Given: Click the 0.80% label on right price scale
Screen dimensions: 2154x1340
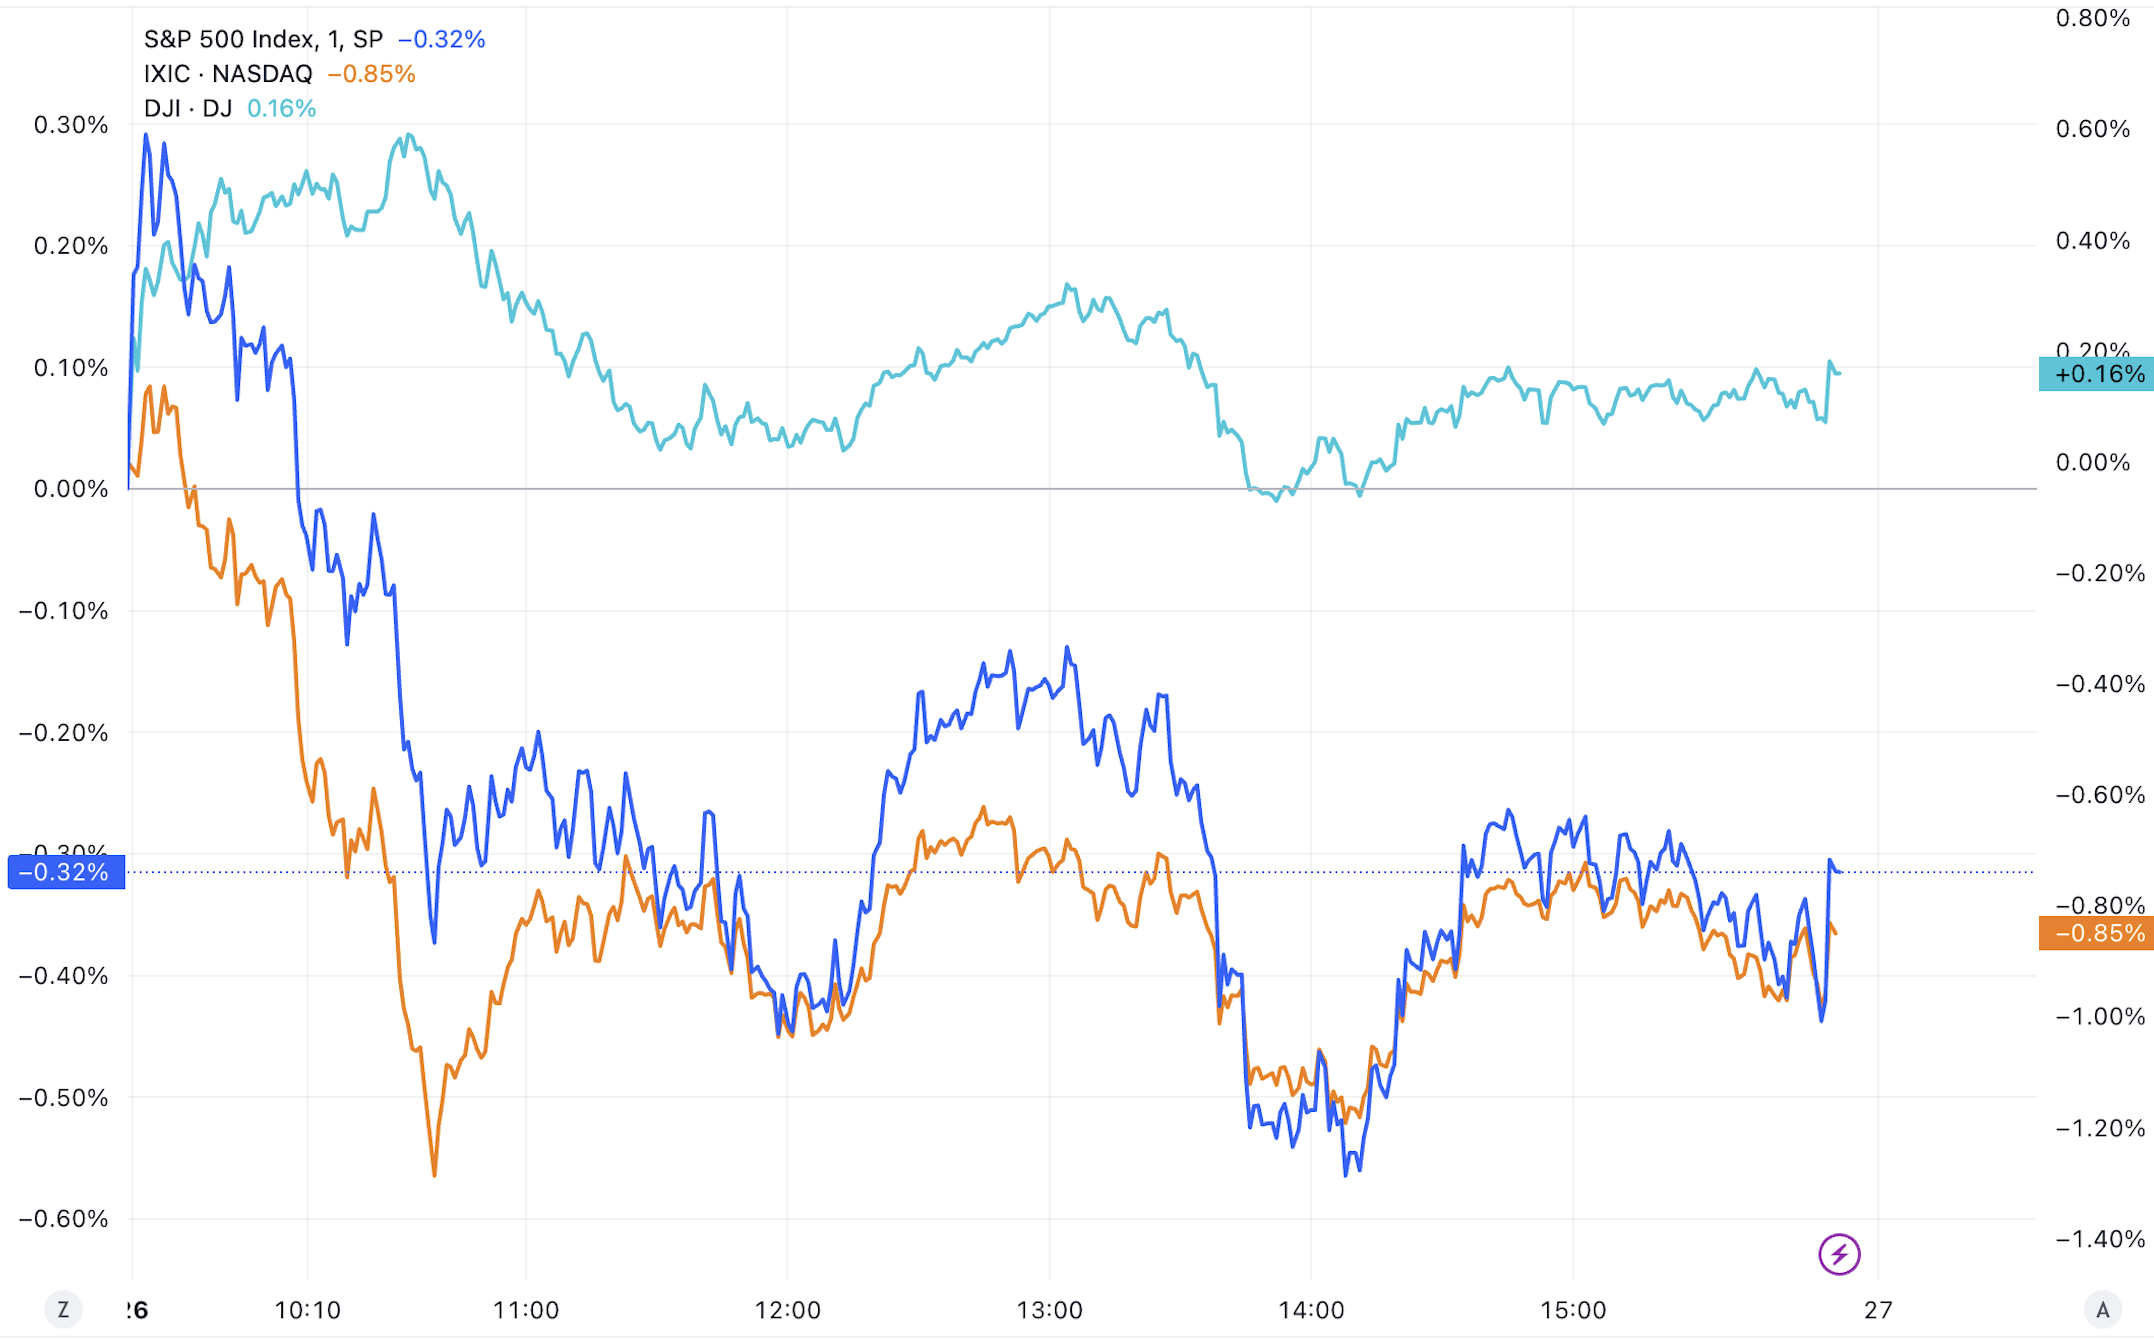Looking at the screenshot, I should point(2092,18).
